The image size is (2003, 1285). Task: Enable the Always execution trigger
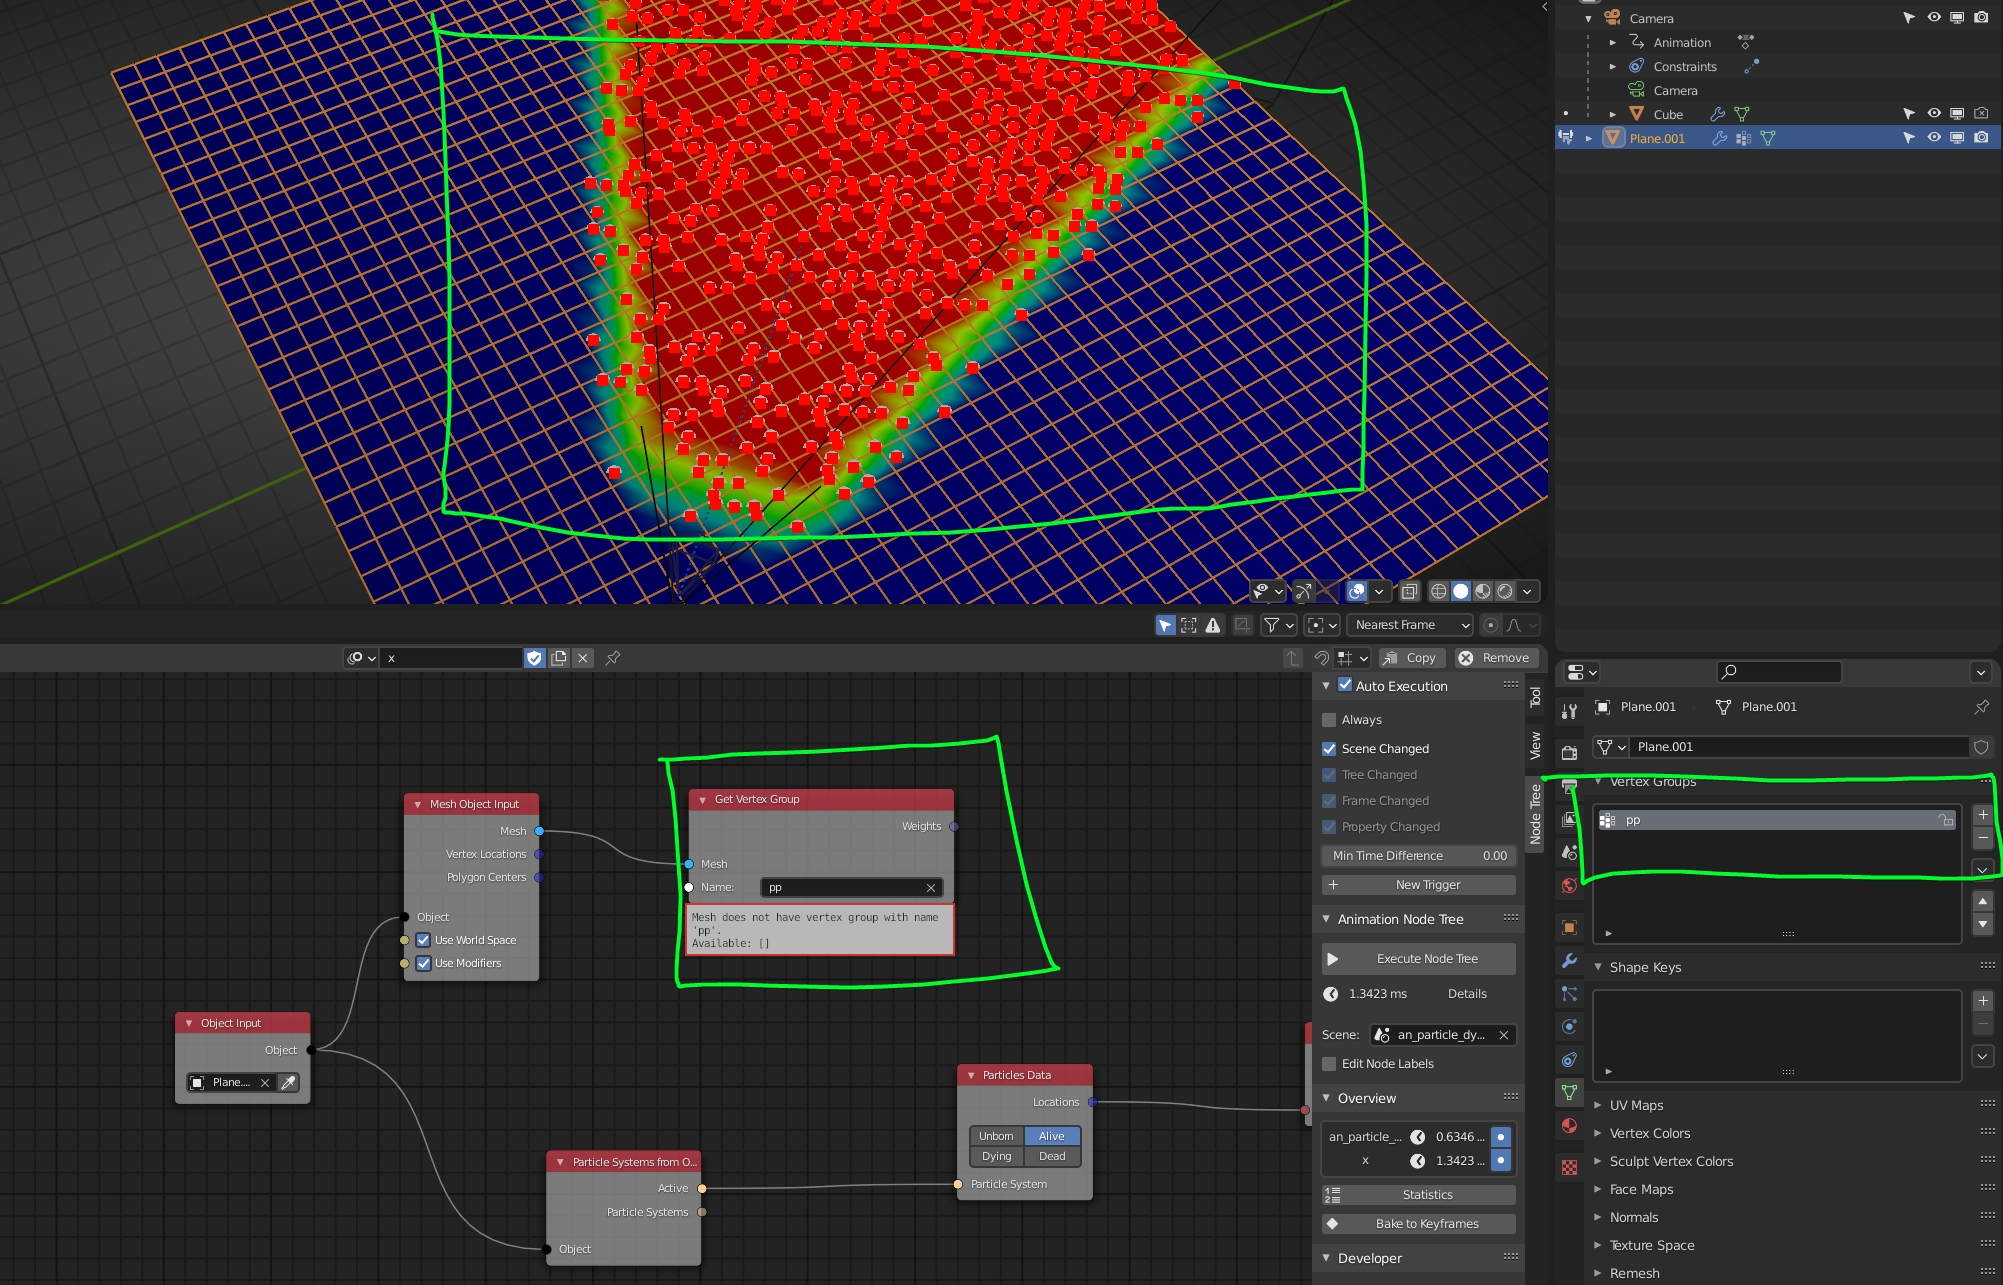[1330, 719]
